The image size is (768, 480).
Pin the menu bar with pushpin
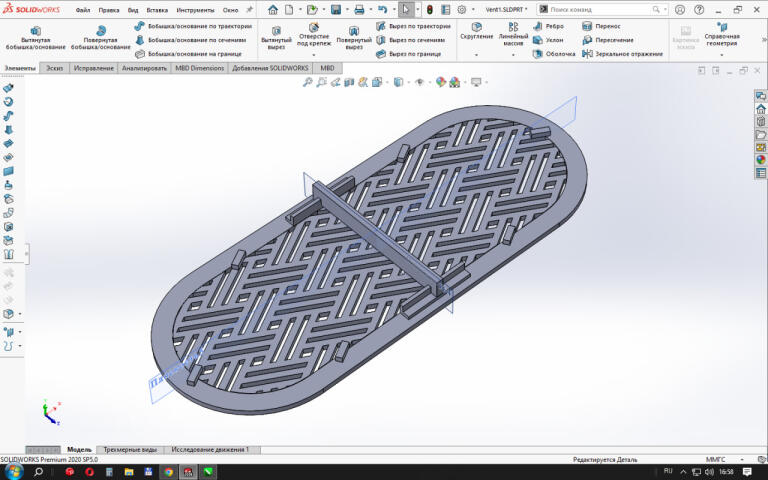click(249, 9)
